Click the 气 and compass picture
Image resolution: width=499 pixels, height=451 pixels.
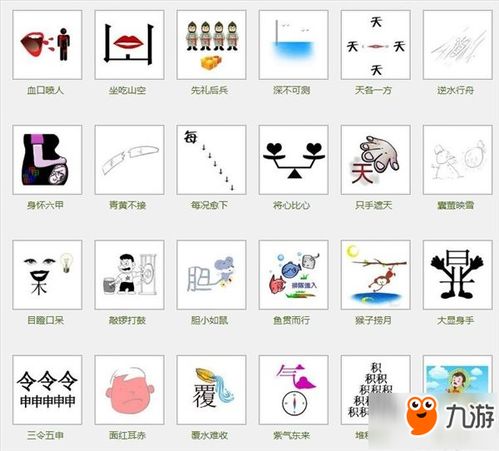coord(293,390)
